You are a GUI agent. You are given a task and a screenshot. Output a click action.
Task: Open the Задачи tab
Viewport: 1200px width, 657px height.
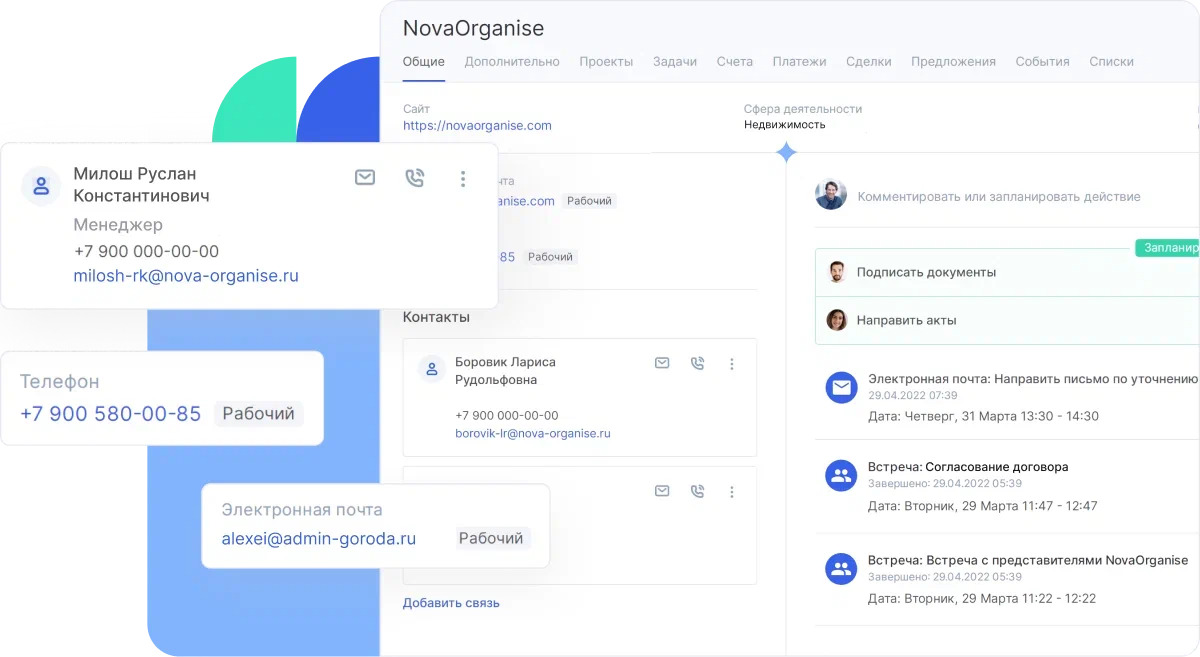[x=675, y=62]
